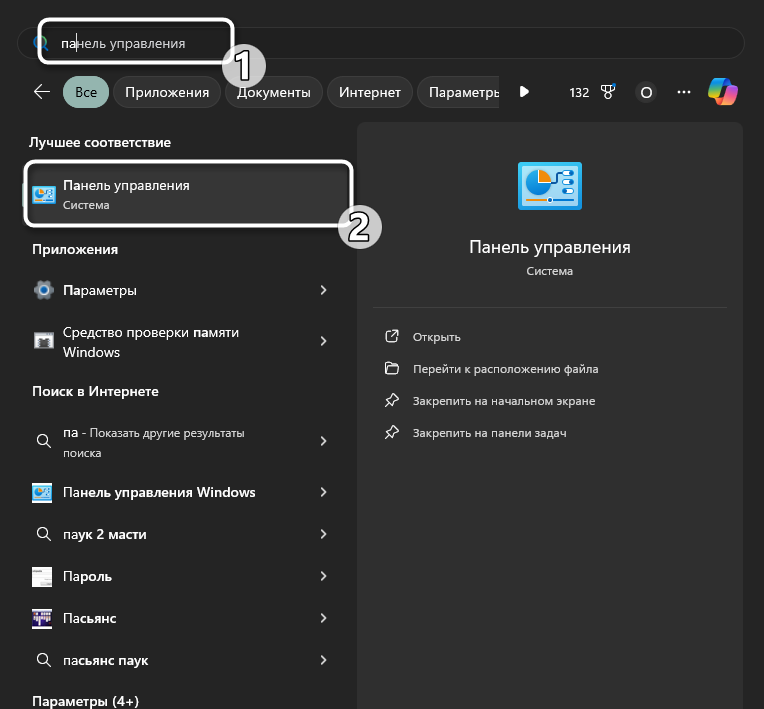Open 'Панель управления' best match result

[188, 194]
